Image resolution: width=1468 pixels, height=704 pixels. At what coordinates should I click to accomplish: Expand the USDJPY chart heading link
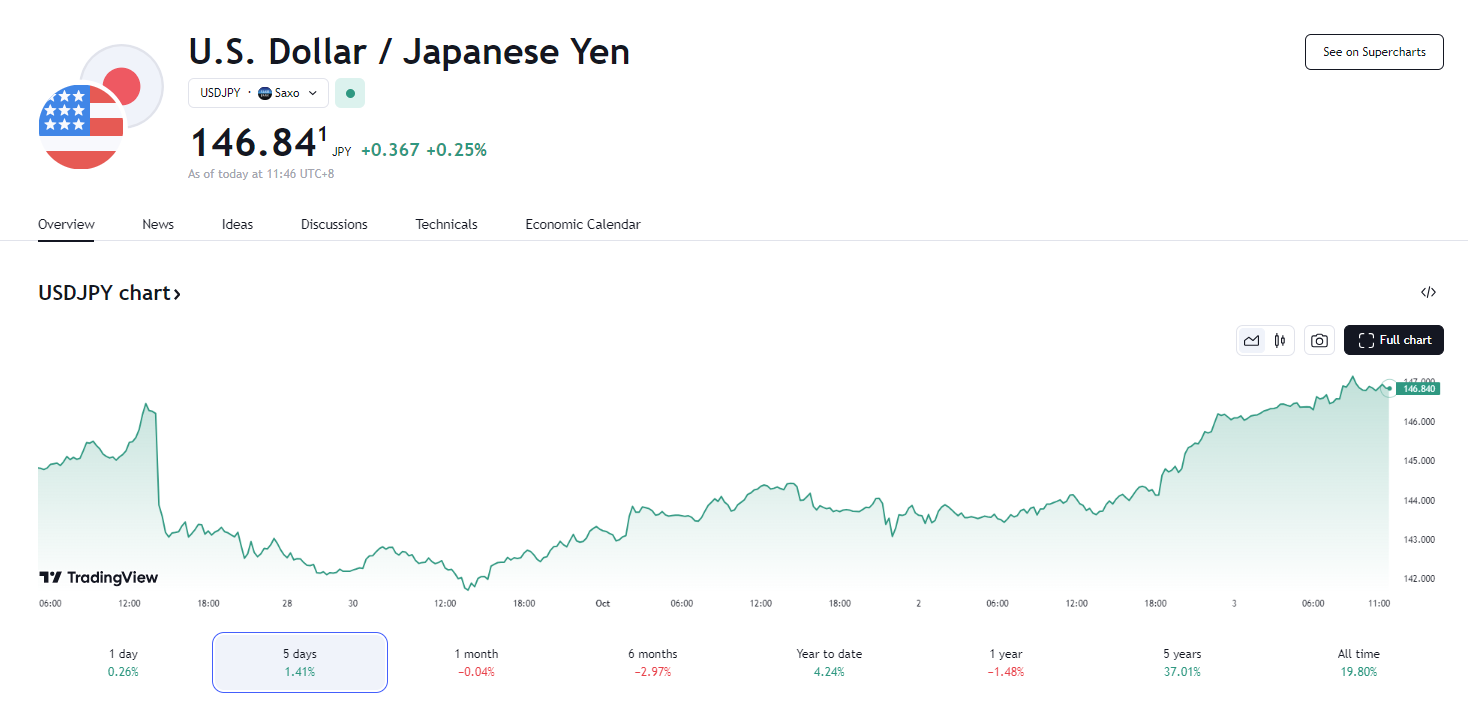[110, 292]
